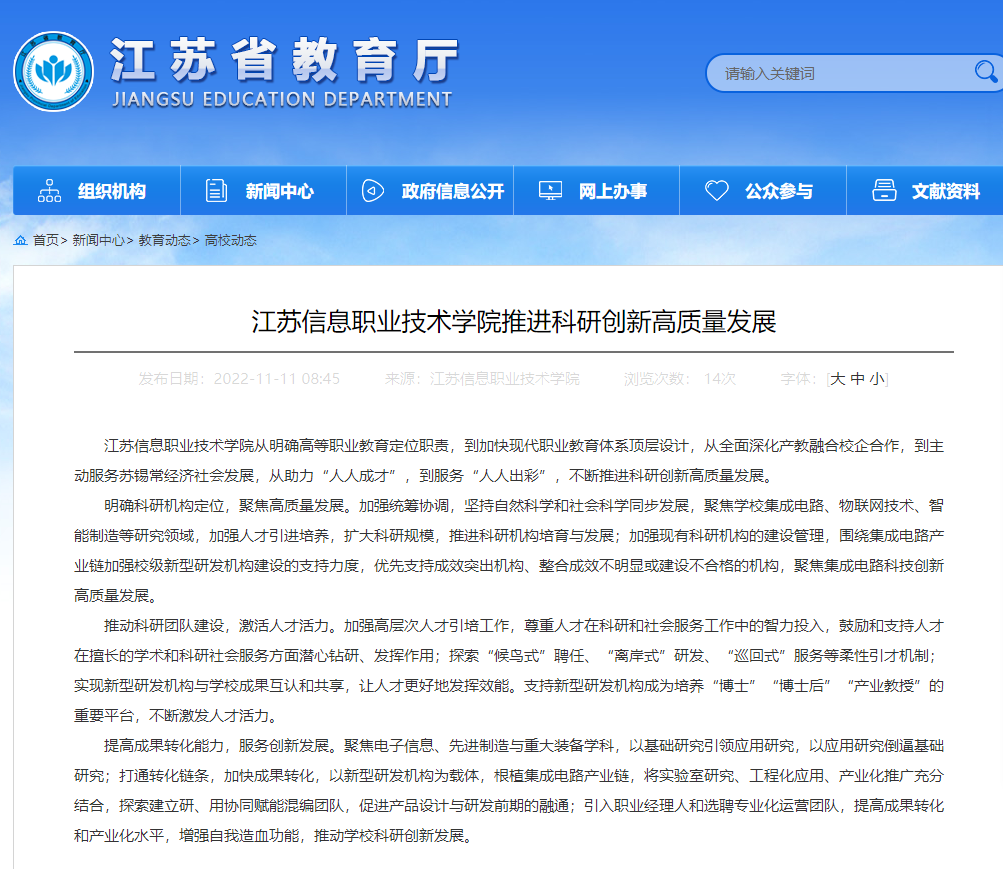This screenshot has width=1003, height=869.
Task: Click the JIANGSU EDUCATION DEPARTMENT English subtitle
Action: tap(282, 100)
